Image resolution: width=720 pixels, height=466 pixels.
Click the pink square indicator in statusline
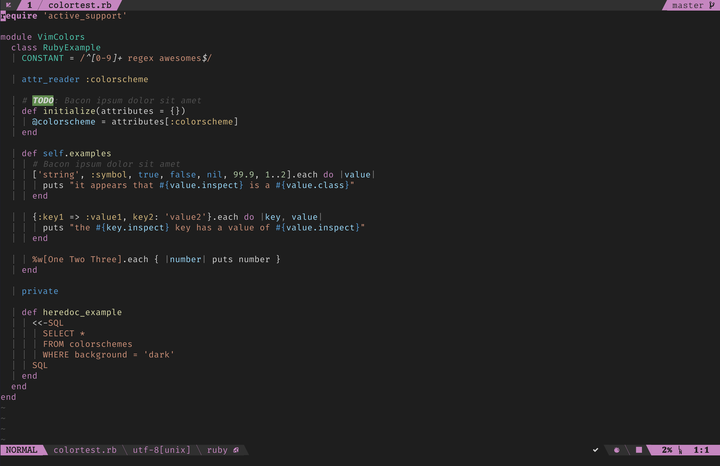click(x=639, y=450)
